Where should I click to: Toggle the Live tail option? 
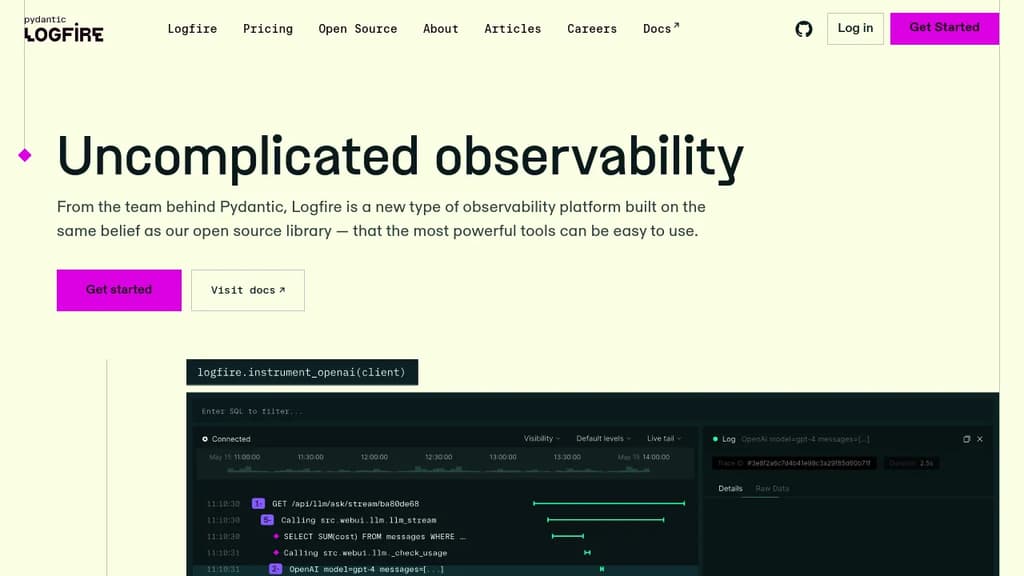tap(663, 438)
